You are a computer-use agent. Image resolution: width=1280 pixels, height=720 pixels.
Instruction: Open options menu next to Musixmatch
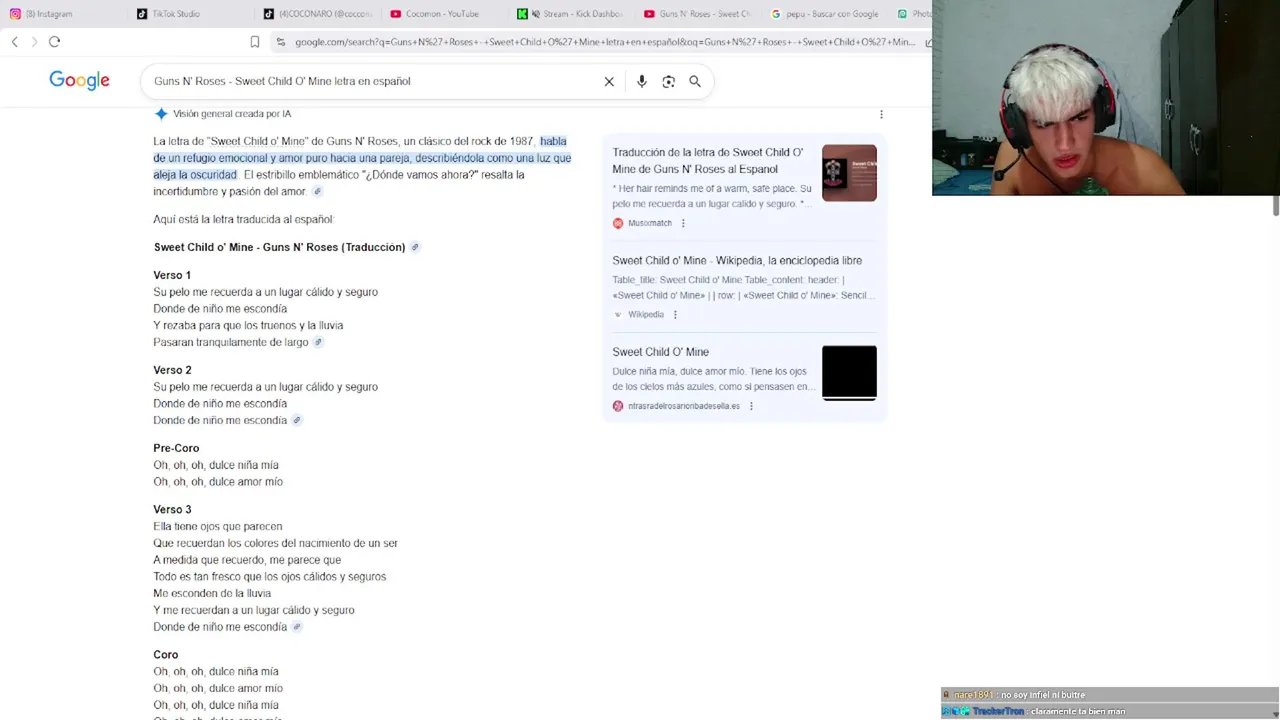(683, 223)
